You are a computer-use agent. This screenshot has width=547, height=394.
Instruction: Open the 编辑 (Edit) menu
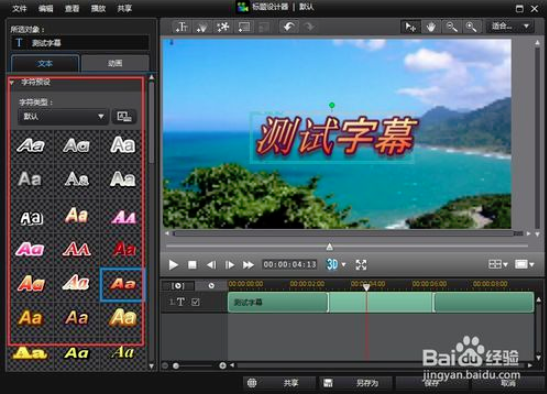click(x=46, y=8)
